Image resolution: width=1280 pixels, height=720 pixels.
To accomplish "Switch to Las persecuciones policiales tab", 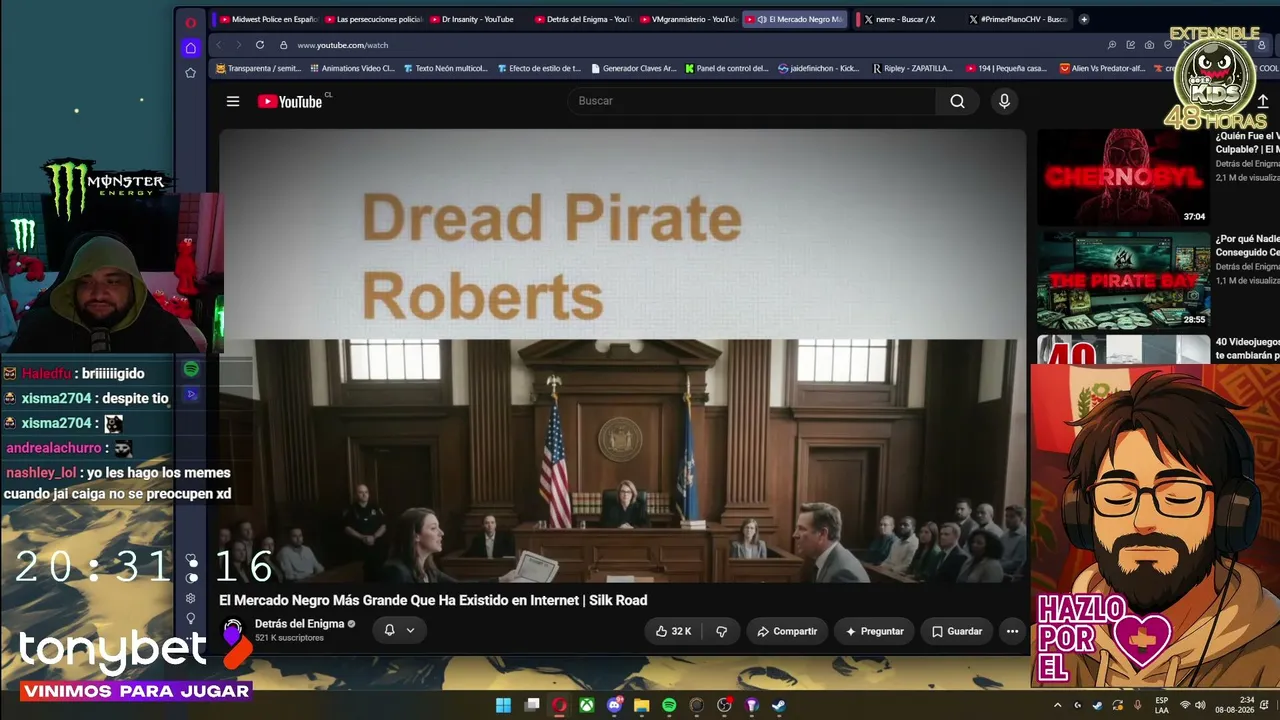I will [374, 19].
